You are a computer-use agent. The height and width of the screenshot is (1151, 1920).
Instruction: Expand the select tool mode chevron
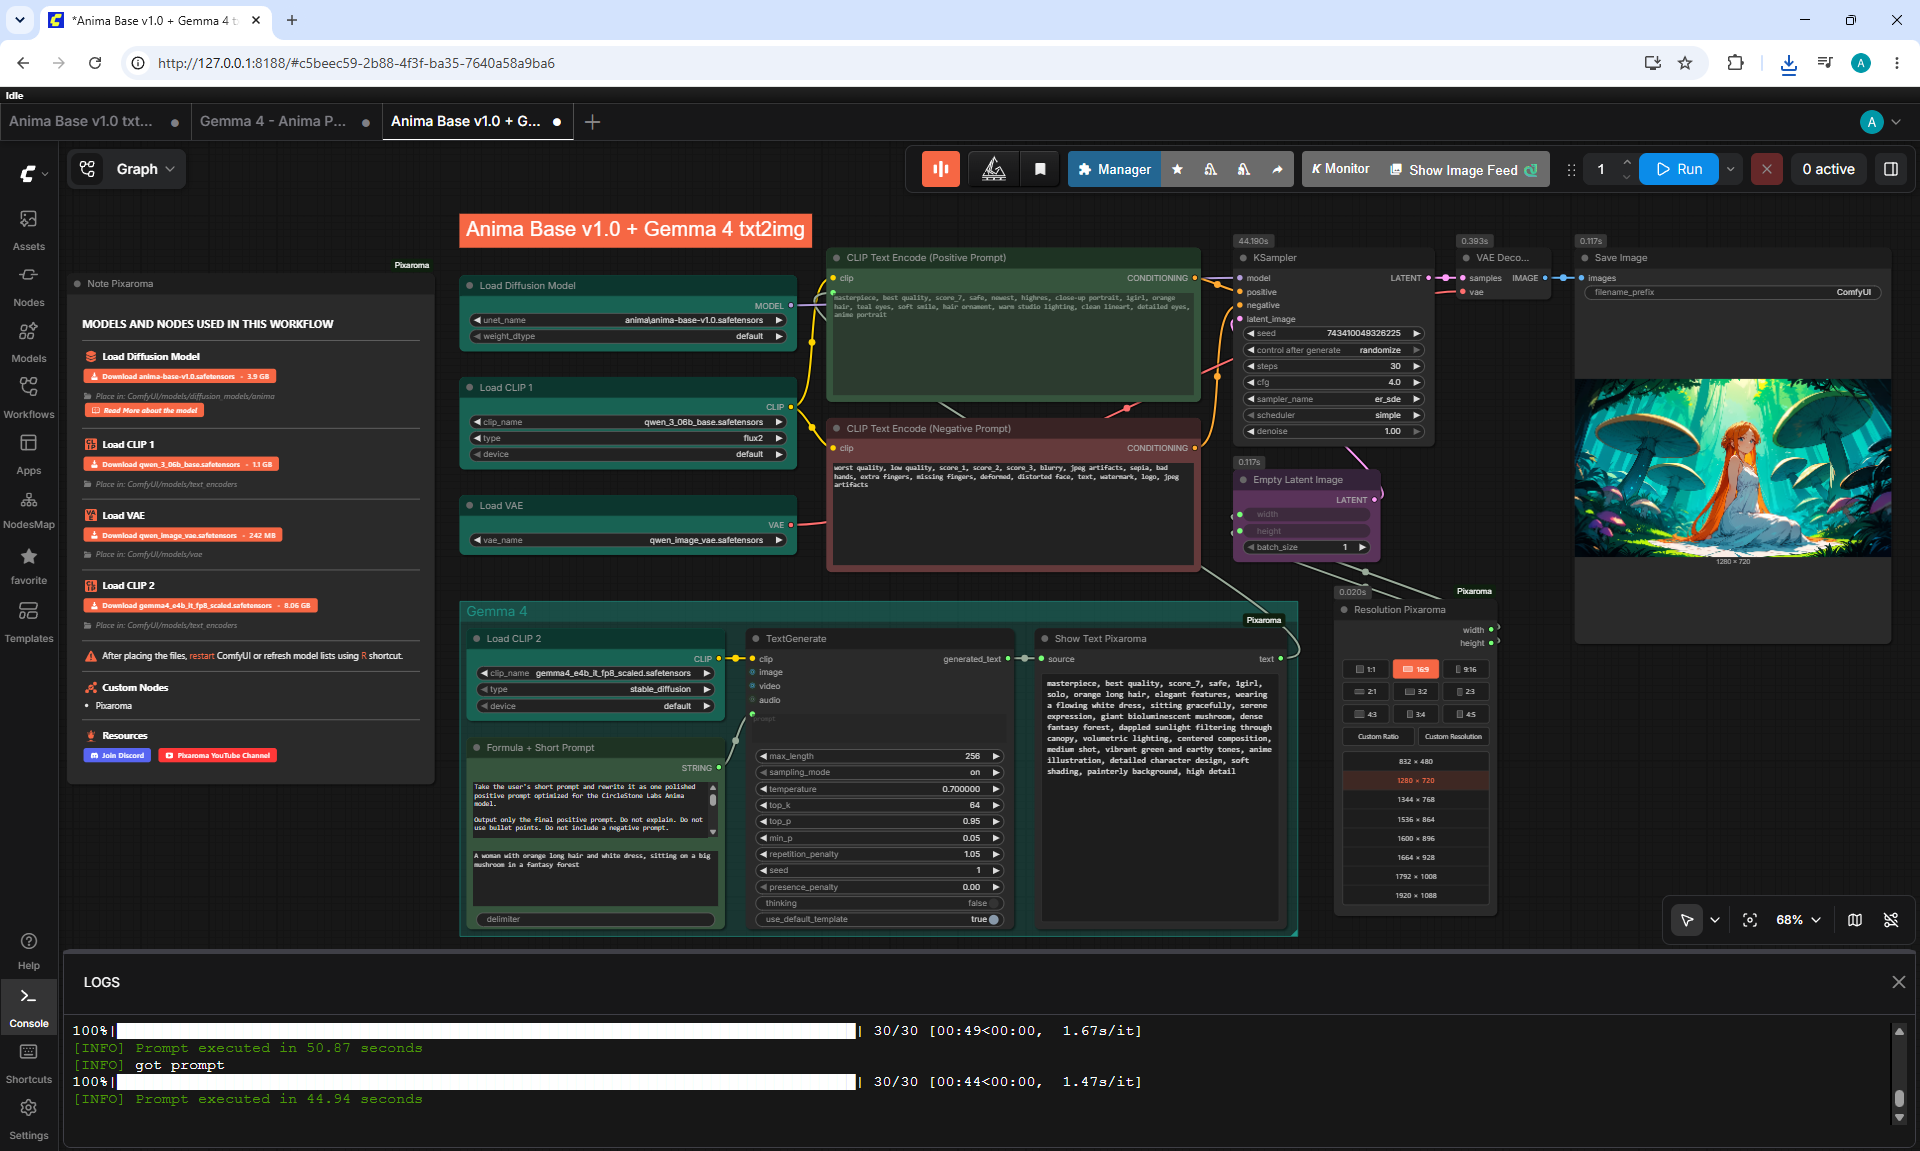click(1715, 920)
